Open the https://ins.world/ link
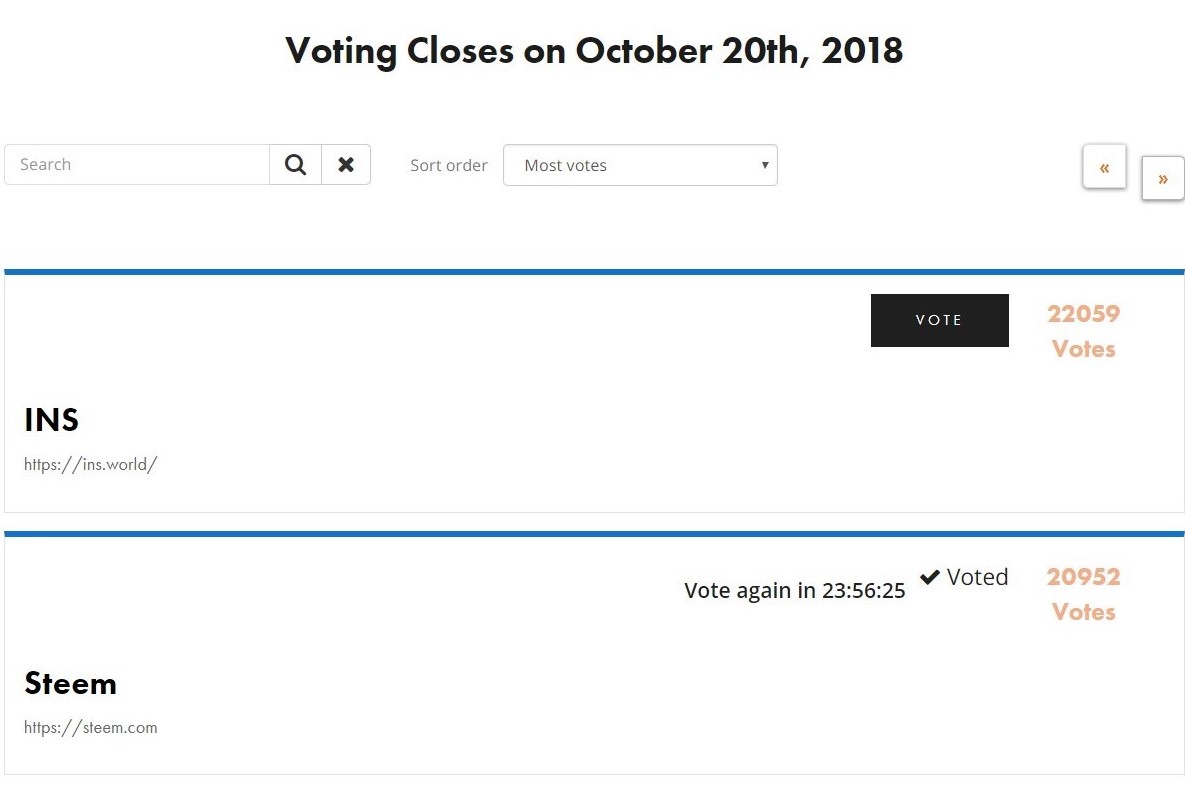 pyautogui.click(x=91, y=464)
